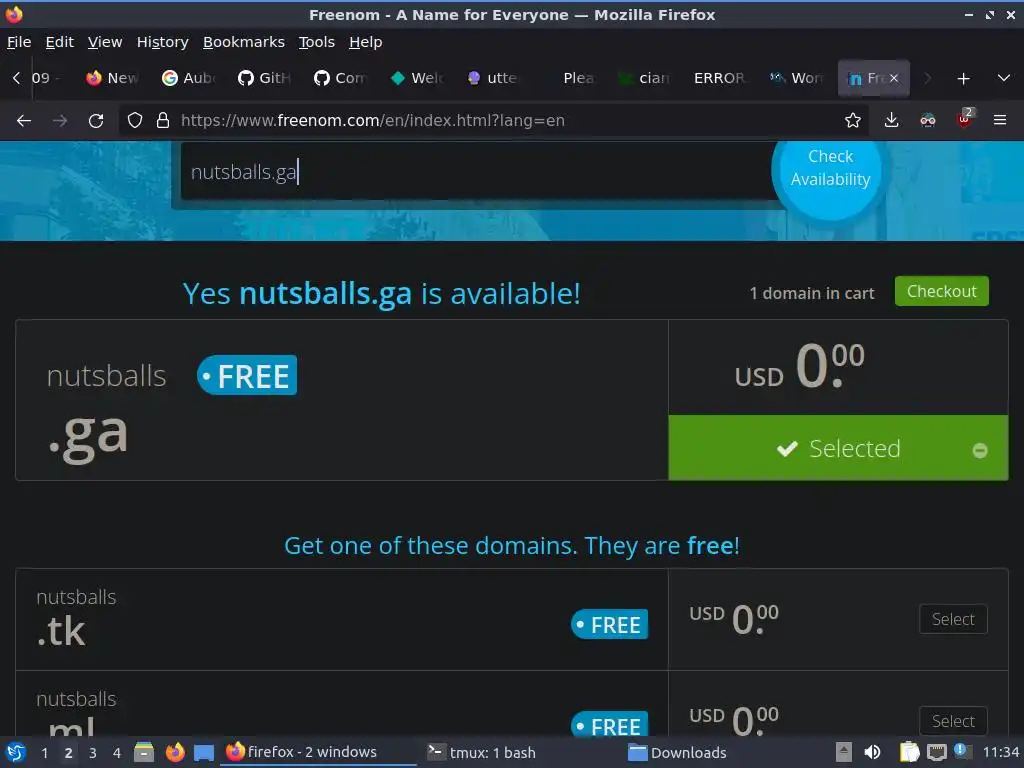Image resolution: width=1024 pixels, height=768 pixels.
Task: Open Firefox application hamburger menu
Action: coord(1000,120)
